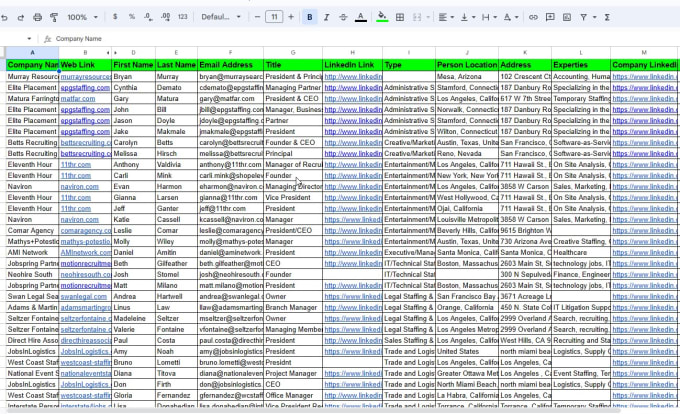Open the 100% zoom dropdown
The width and height of the screenshot is (680, 414).
tap(82, 17)
